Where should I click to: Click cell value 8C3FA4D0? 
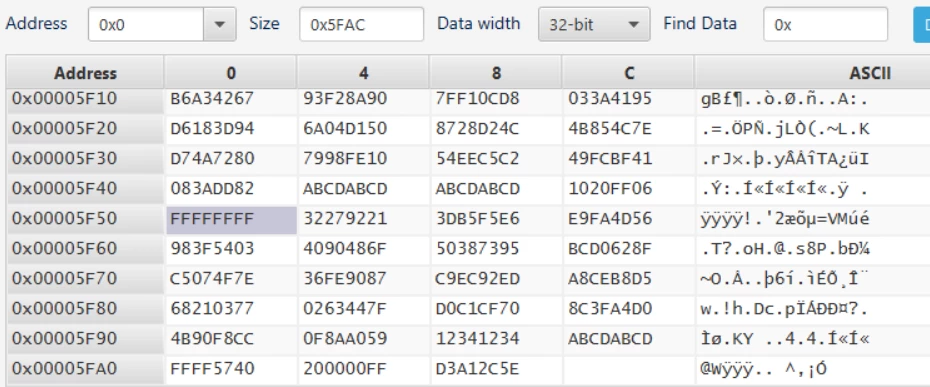tap(610, 309)
